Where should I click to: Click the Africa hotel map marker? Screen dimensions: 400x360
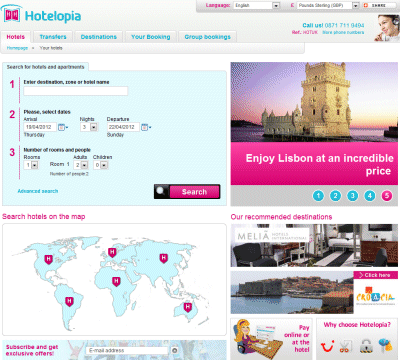(116, 281)
